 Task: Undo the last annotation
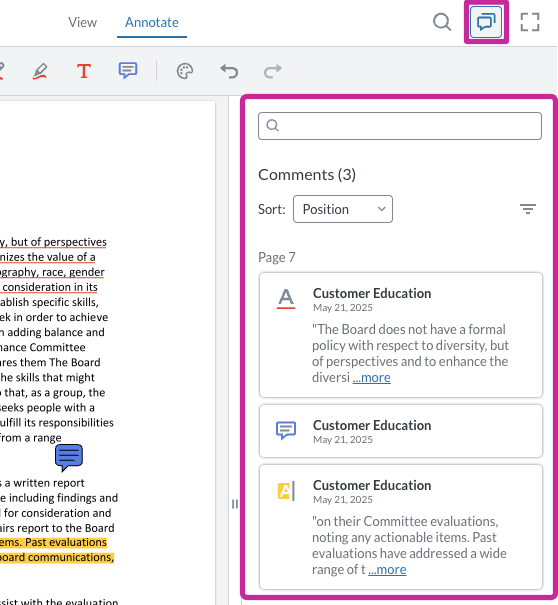(229, 71)
